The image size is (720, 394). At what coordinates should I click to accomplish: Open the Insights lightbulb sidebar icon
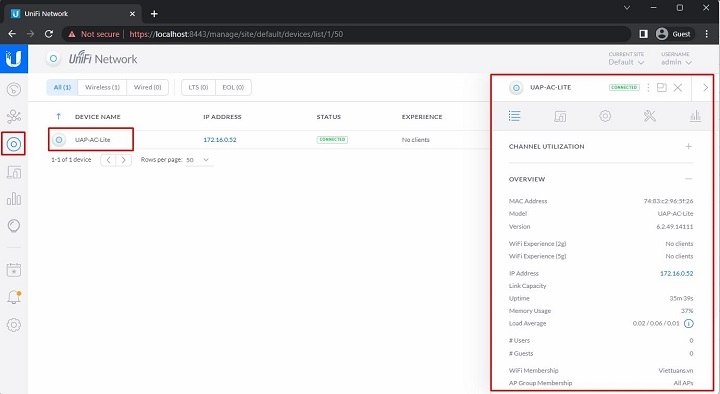pos(14,226)
